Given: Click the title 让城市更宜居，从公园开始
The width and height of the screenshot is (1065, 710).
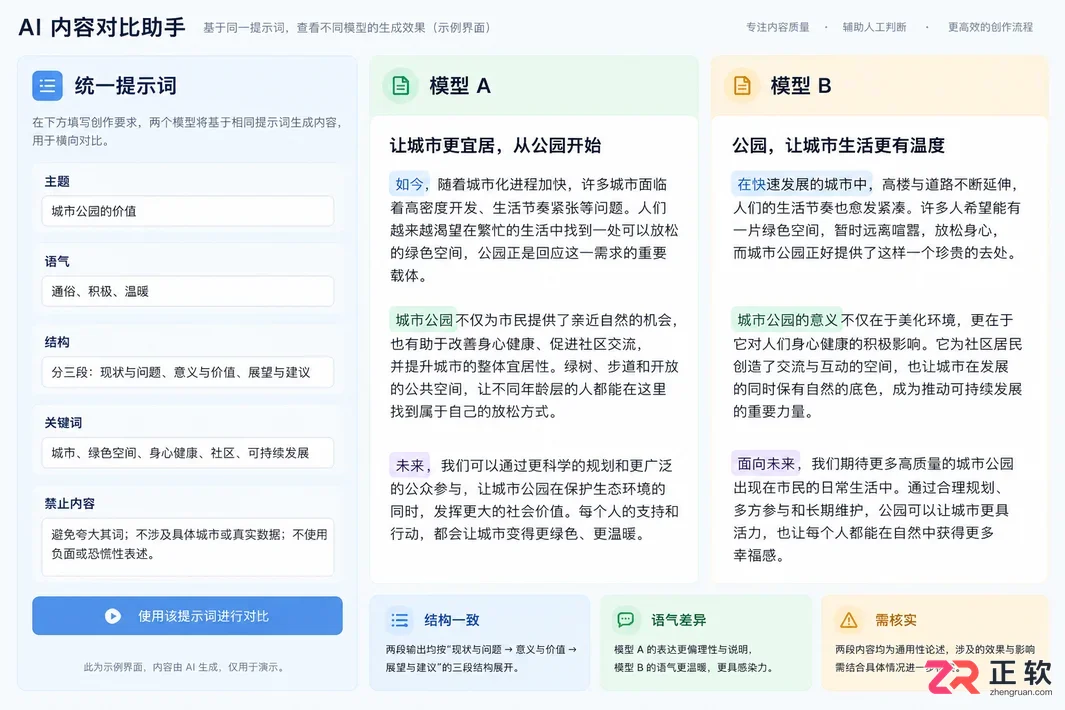Looking at the screenshot, I should coord(496,145).
